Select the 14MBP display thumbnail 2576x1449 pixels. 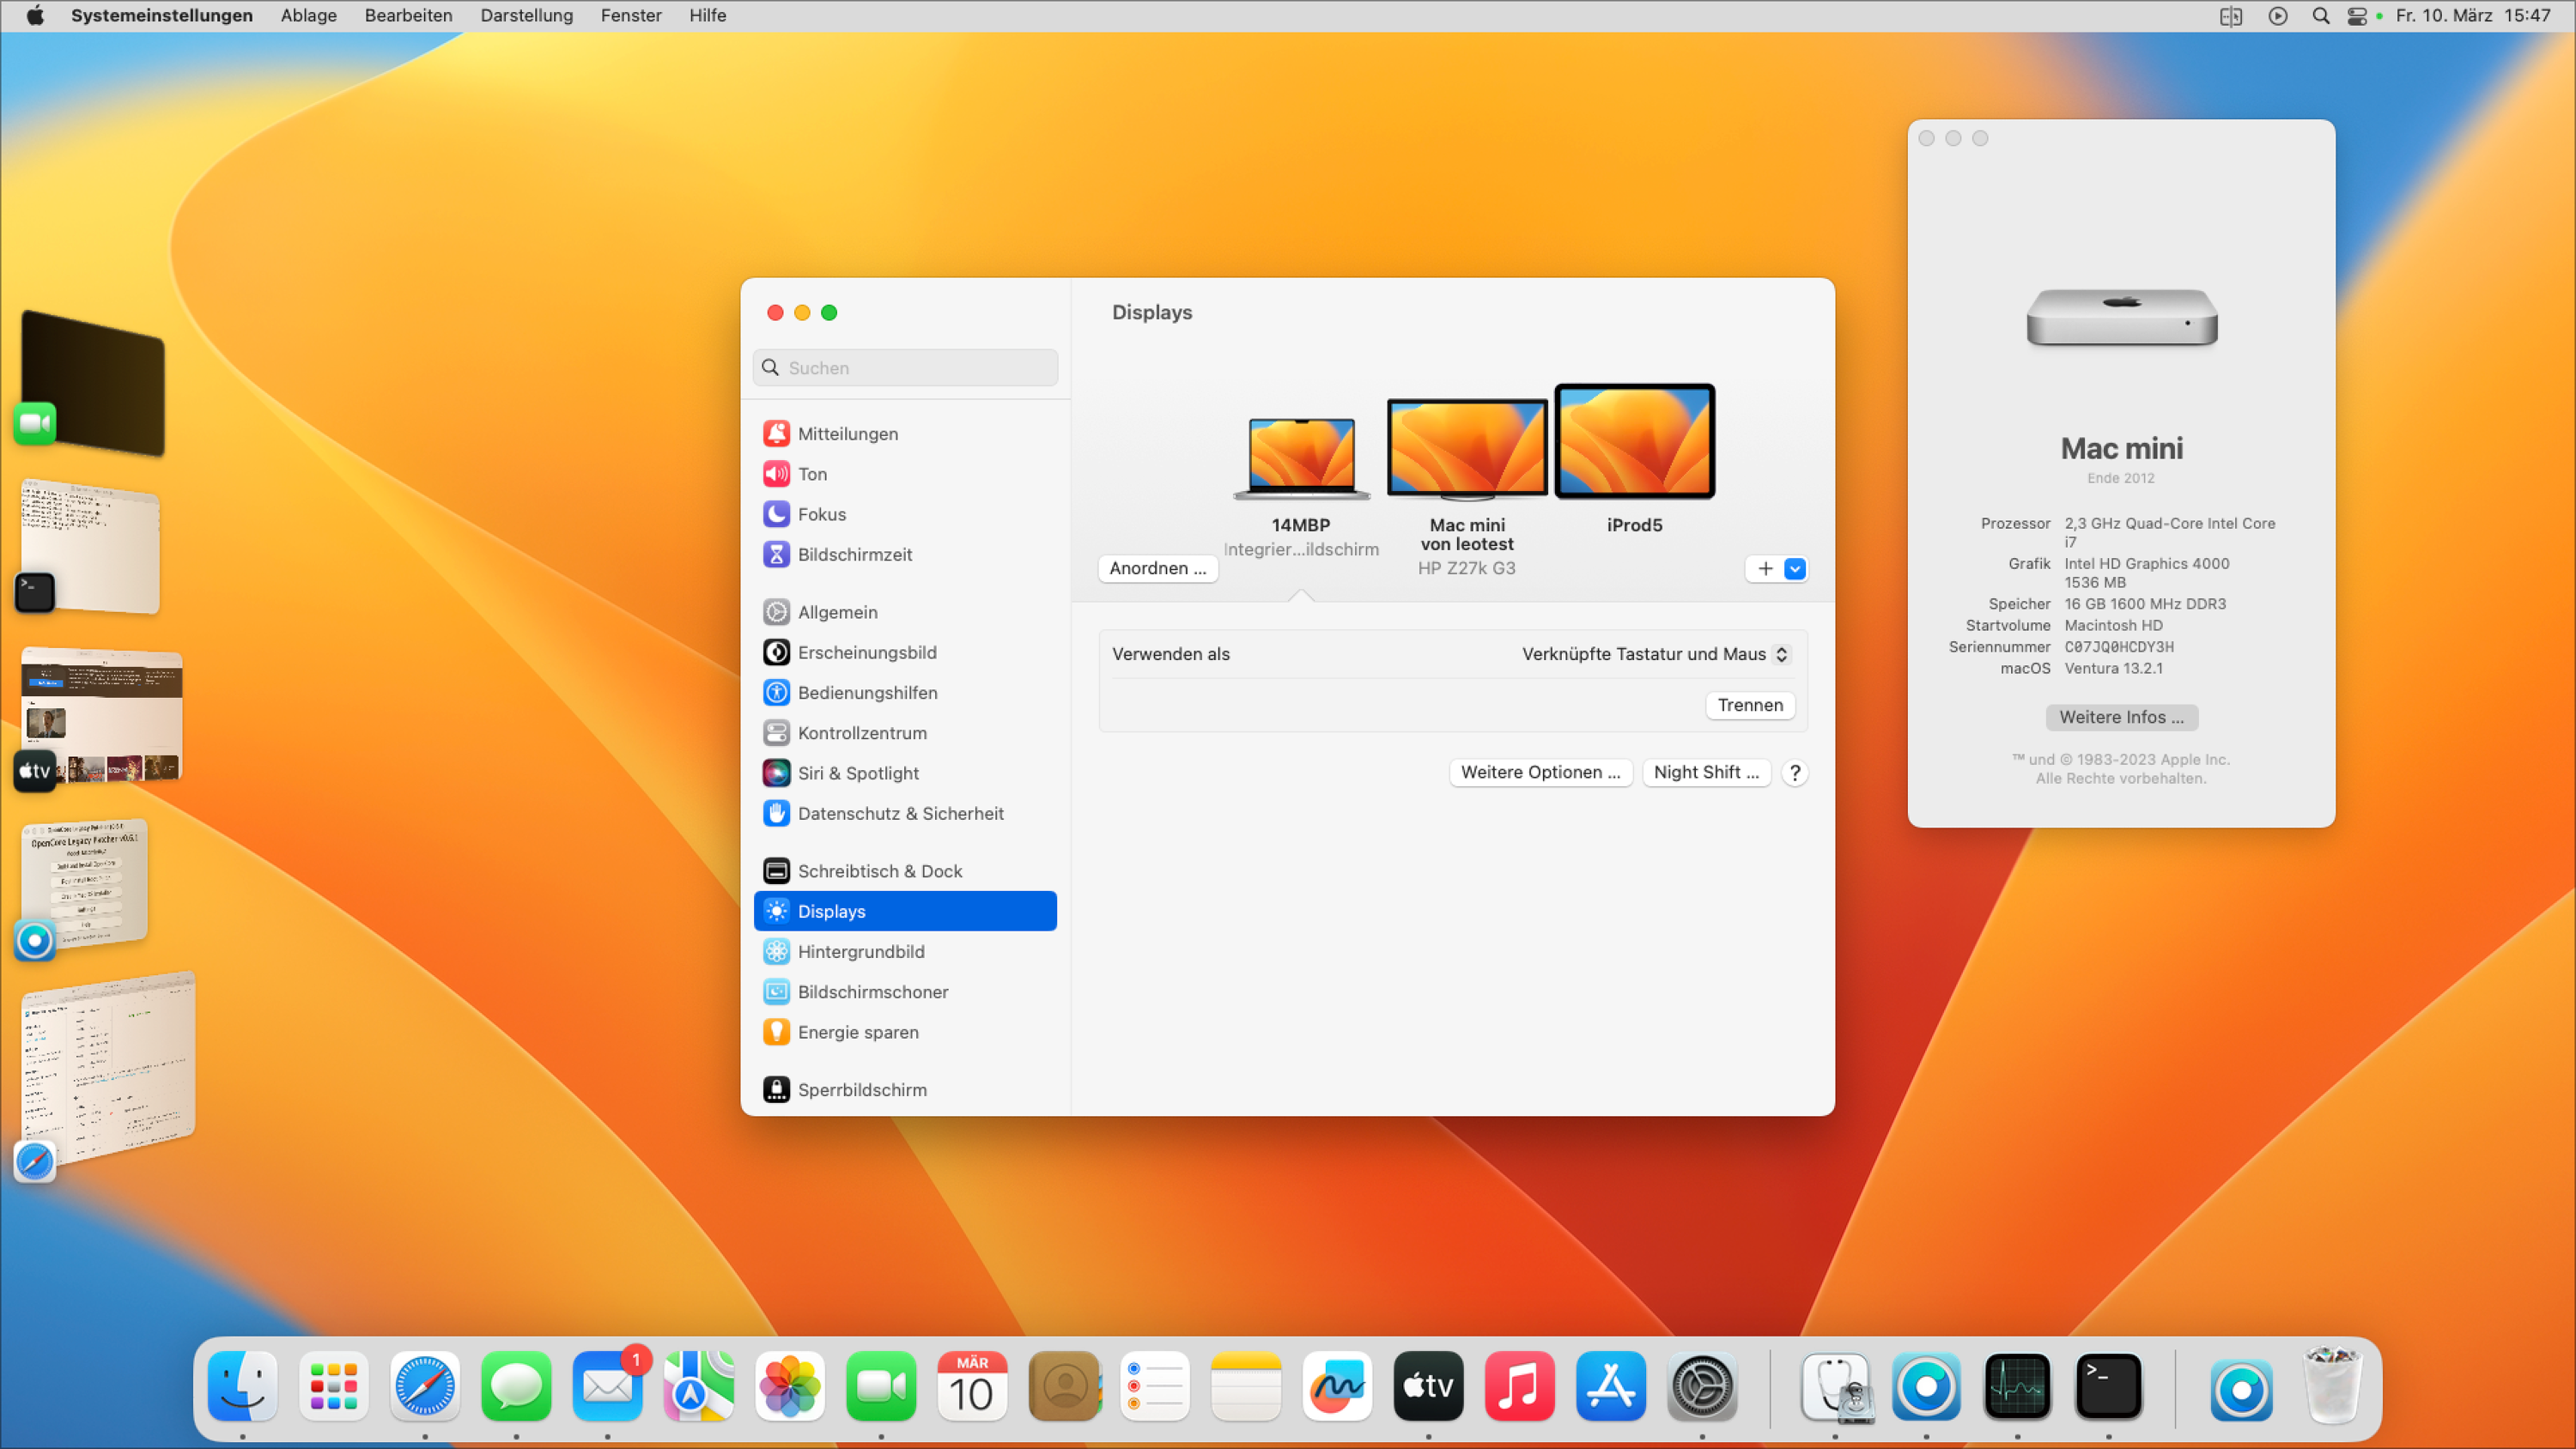coord(1301,457)
